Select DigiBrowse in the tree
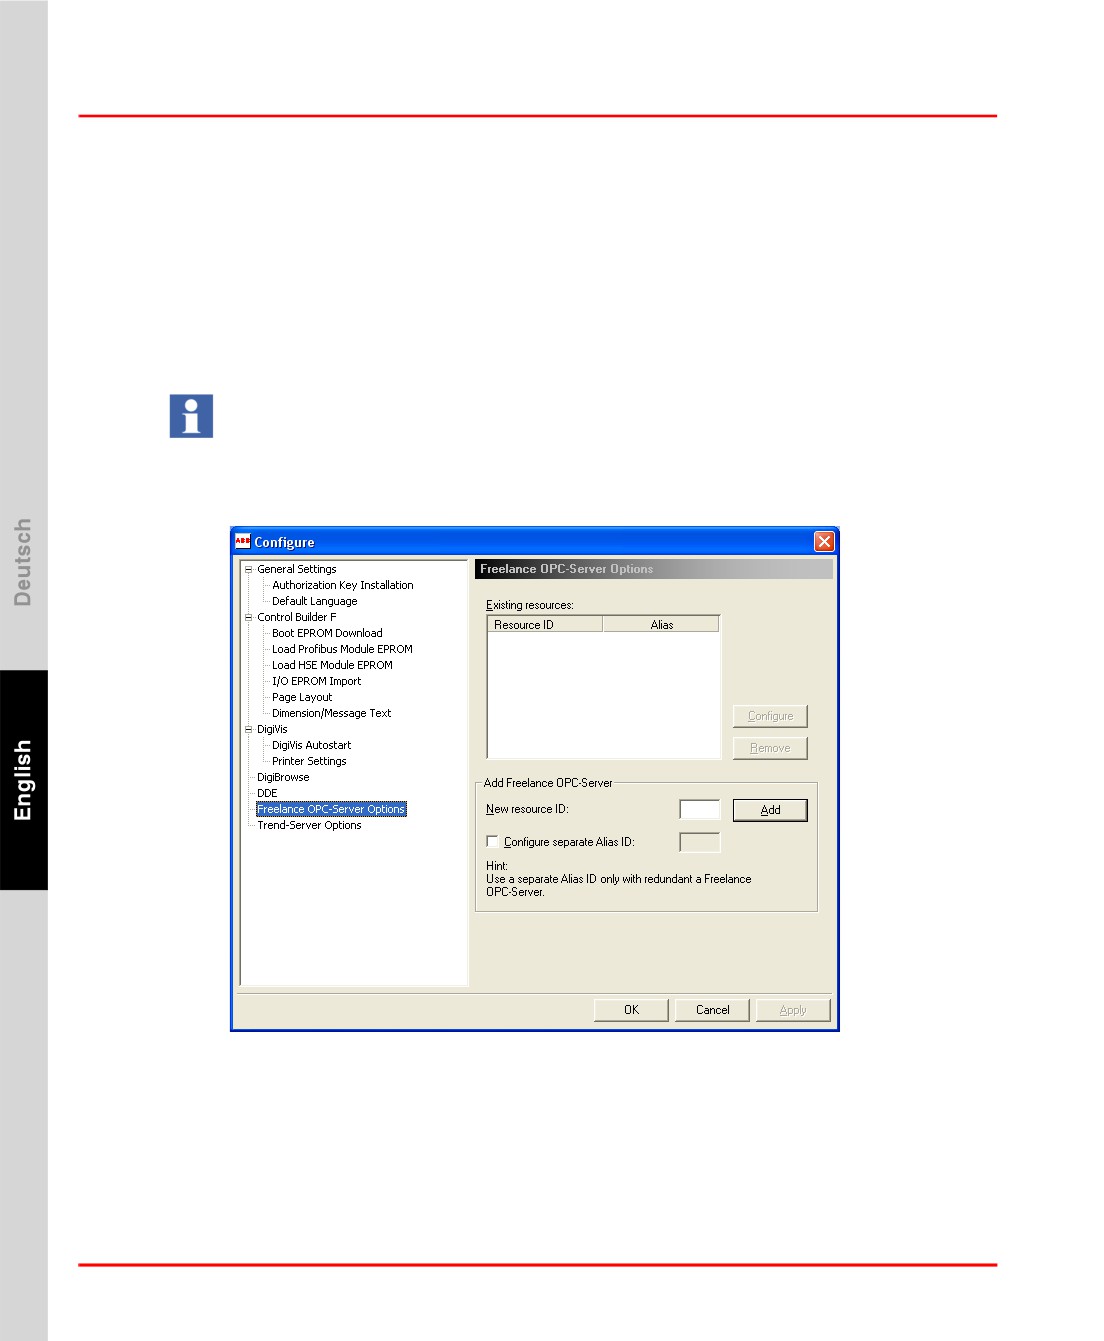 click(283, 777)
